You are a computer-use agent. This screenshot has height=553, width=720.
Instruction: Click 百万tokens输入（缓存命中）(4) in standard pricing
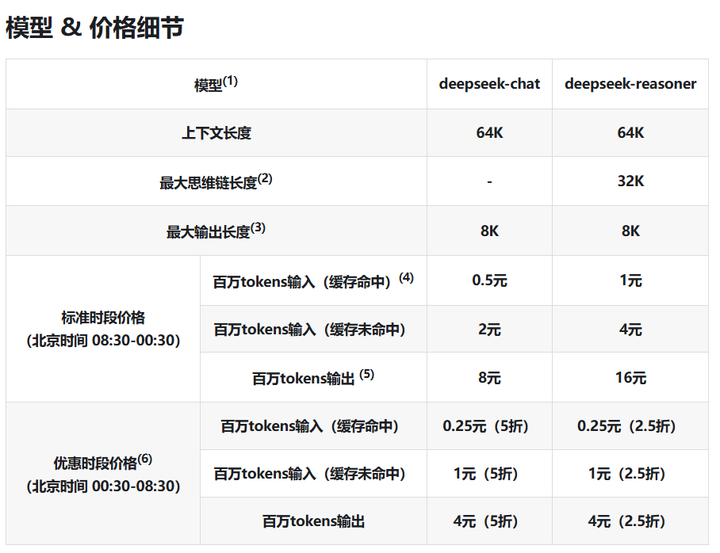click(x=314, y=281)
